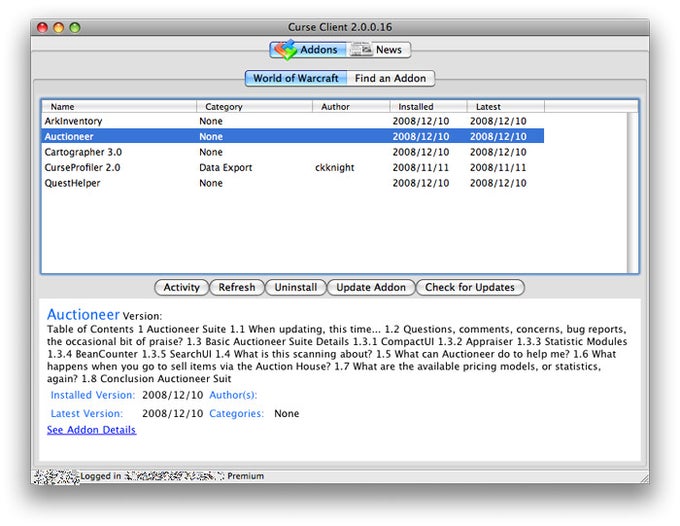The width and height of the screenshot is (680, 526).
Task: Click the Categories label
Action: coord(236,414)
